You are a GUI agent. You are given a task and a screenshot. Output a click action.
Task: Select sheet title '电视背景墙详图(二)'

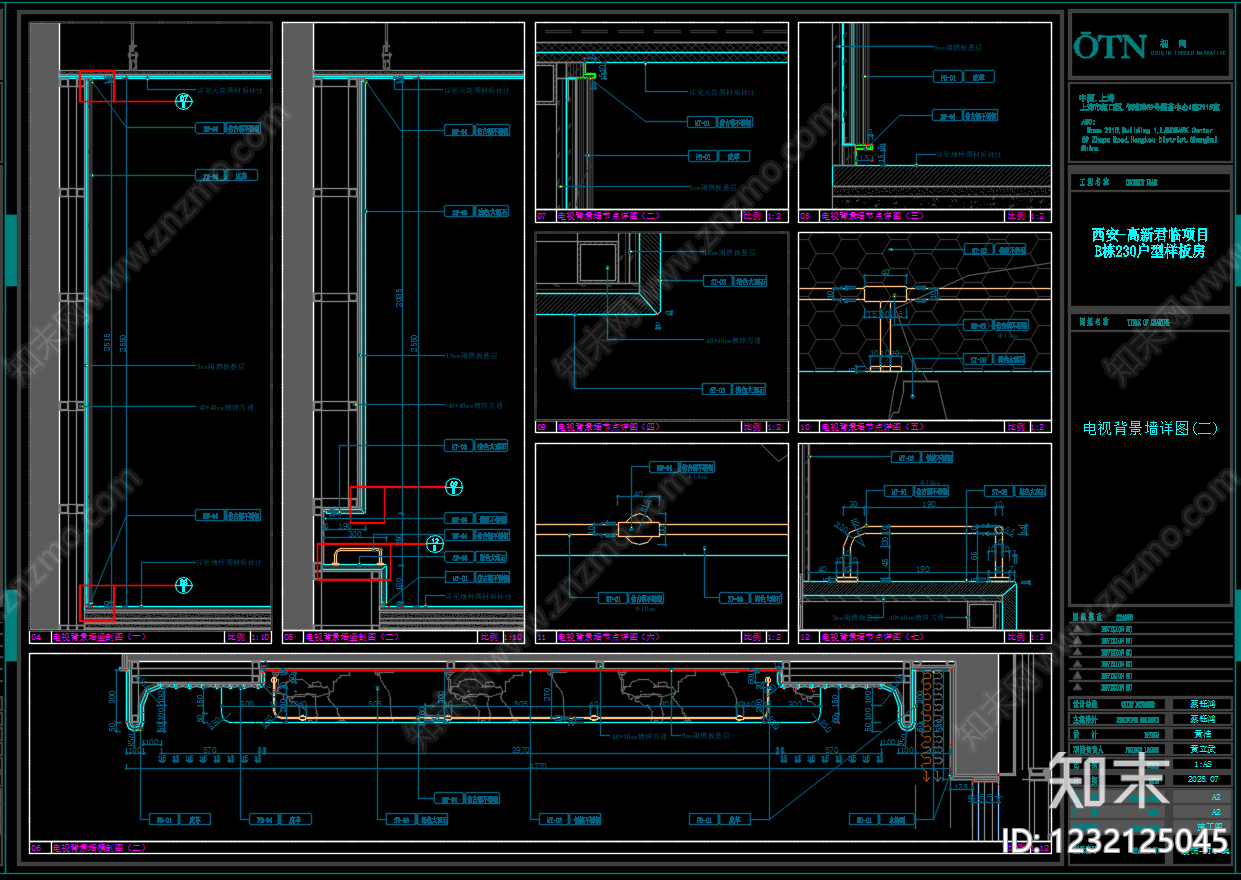pos(1150,428)
